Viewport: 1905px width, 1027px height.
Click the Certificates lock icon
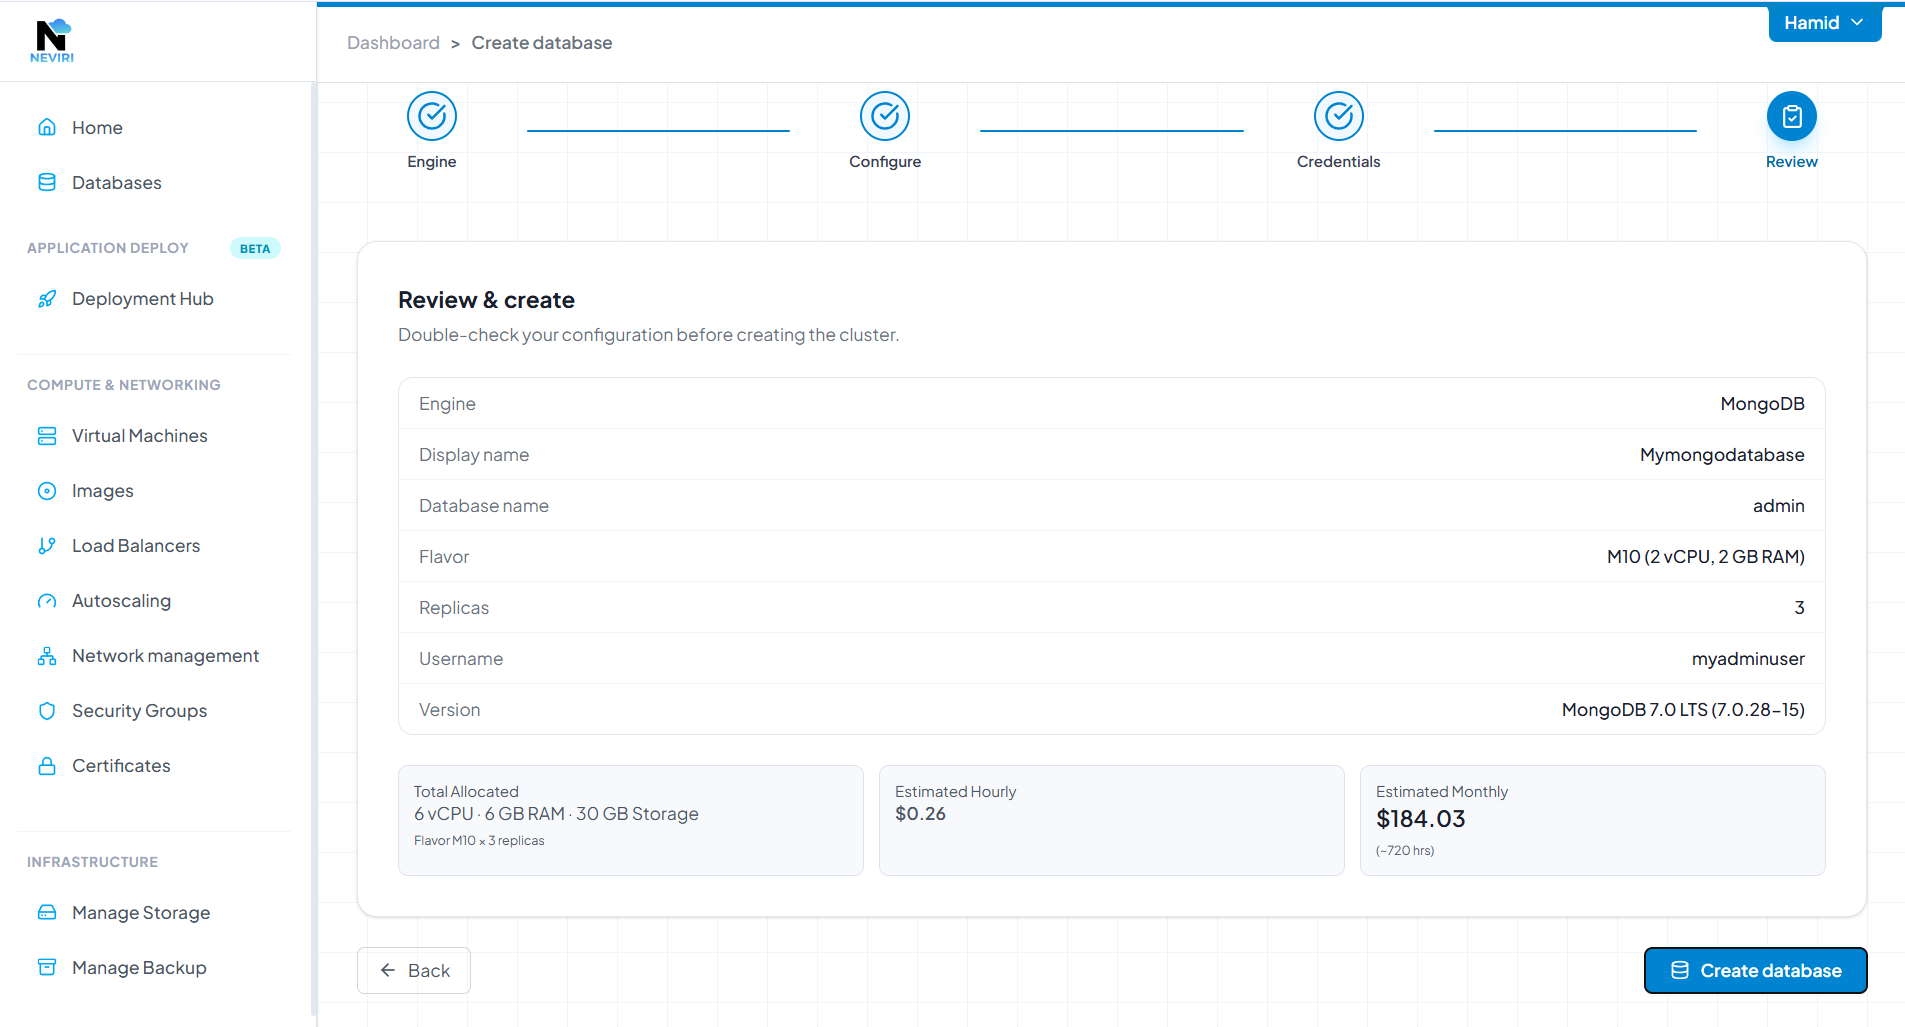47,766
